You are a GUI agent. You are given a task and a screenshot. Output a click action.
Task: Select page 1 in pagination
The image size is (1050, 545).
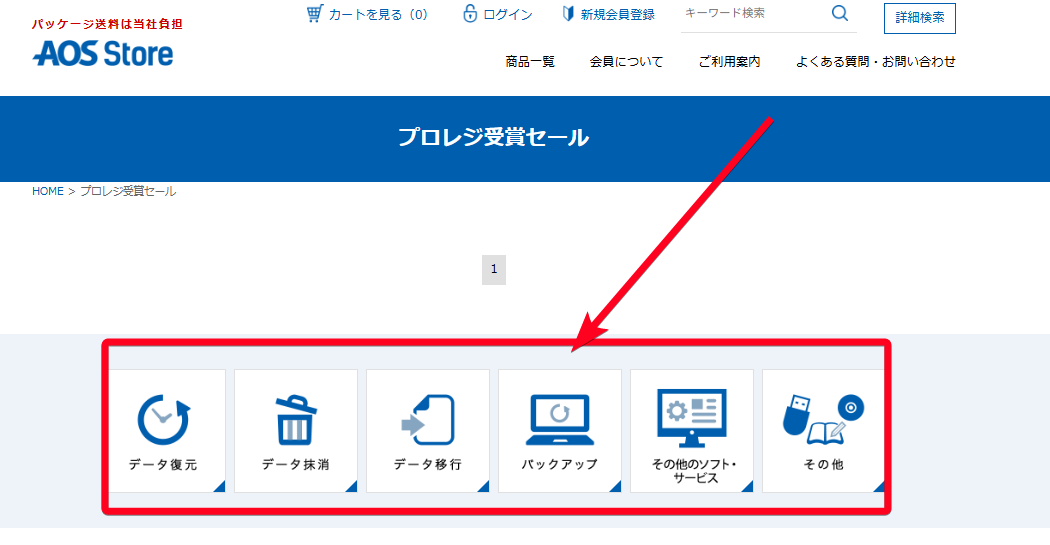tap(494, 269)
